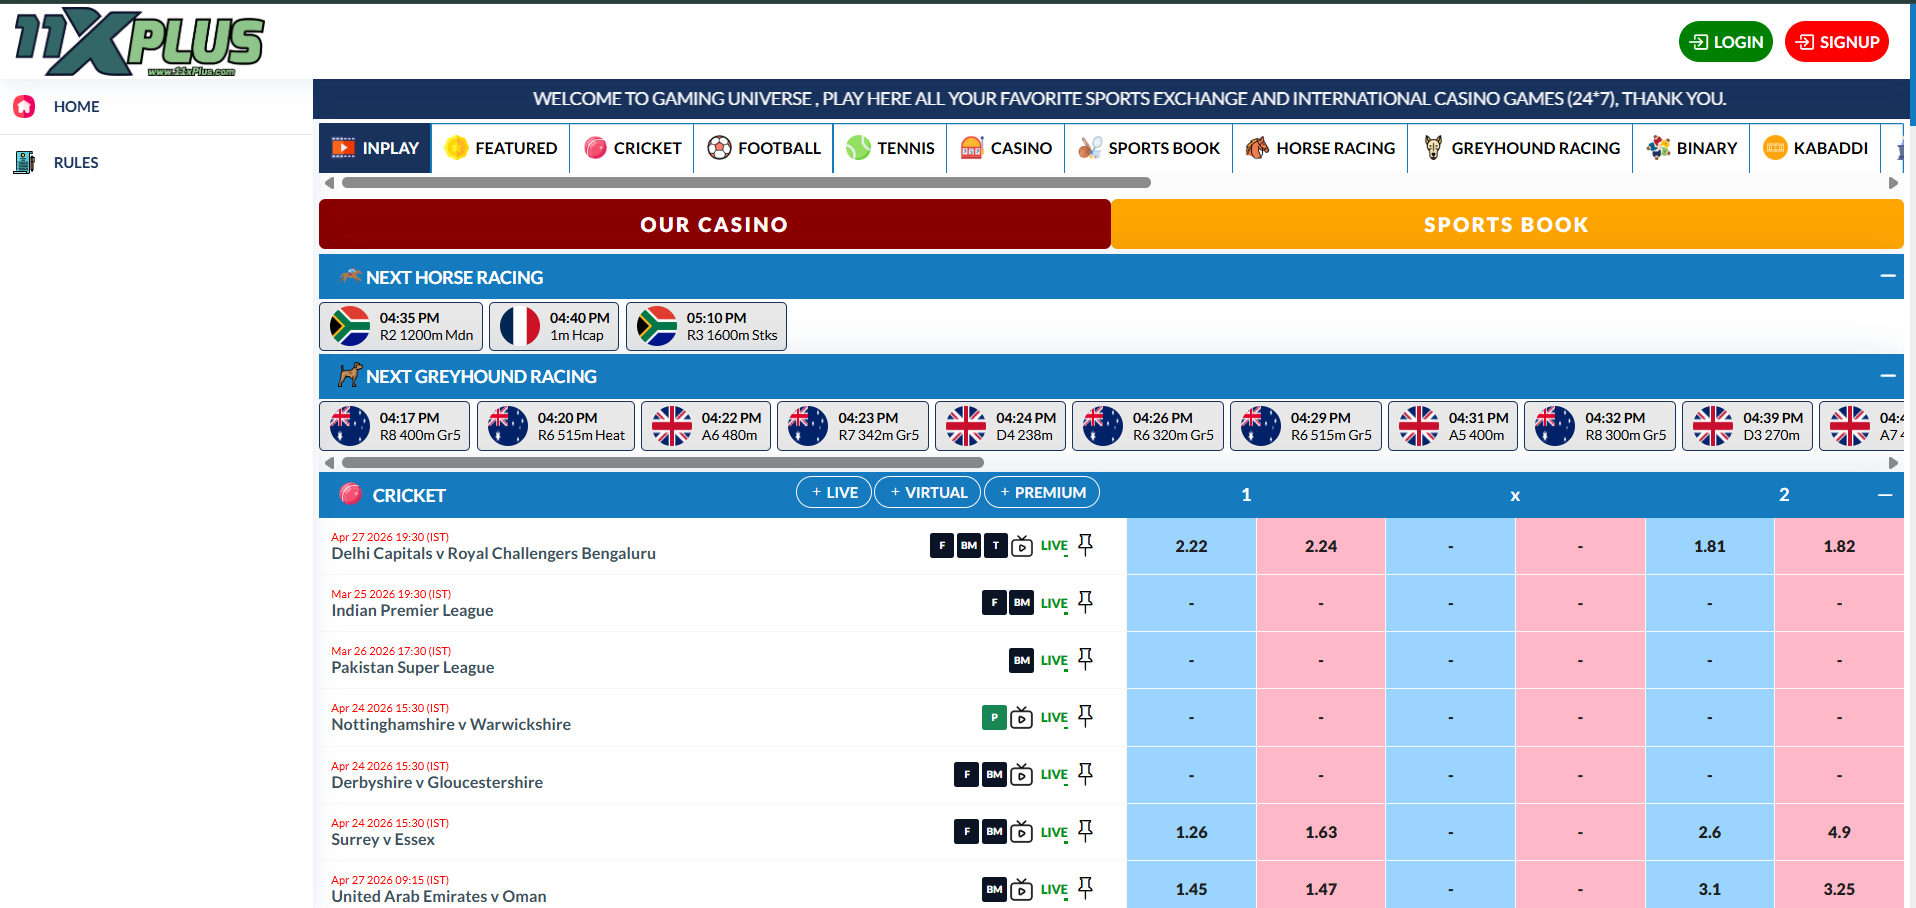Open the TV stream icon for Delhi Capitals match
The height and width of the screenshot is (908, 1916).
1020,545
